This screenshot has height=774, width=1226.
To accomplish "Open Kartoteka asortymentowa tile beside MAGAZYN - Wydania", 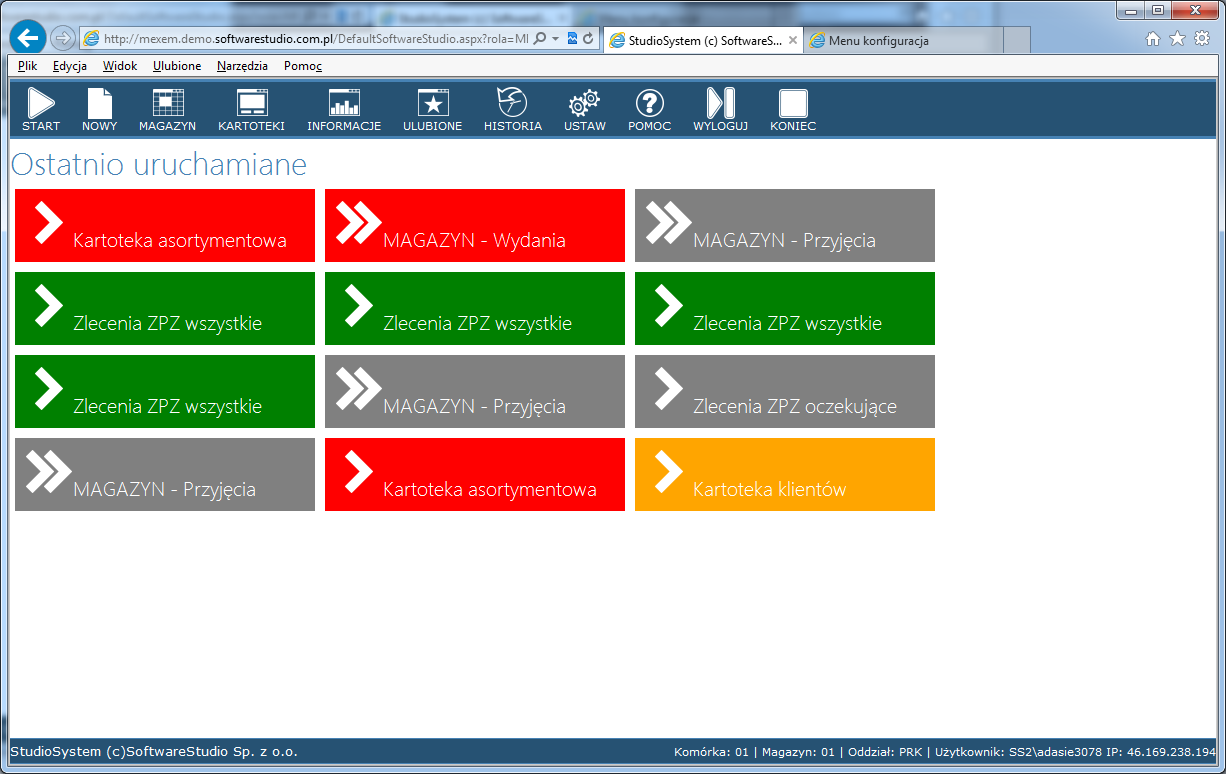I will pos(165,225).
